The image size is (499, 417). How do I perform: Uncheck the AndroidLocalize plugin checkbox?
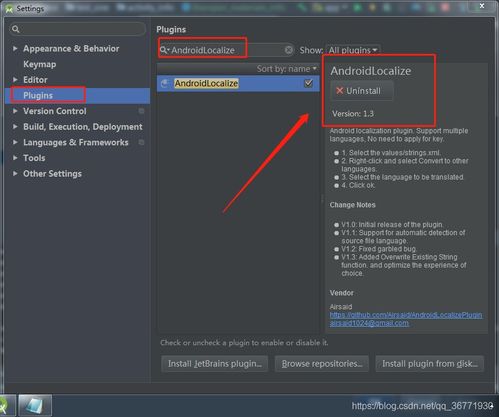pyautogui.click(x=308, y=83)
